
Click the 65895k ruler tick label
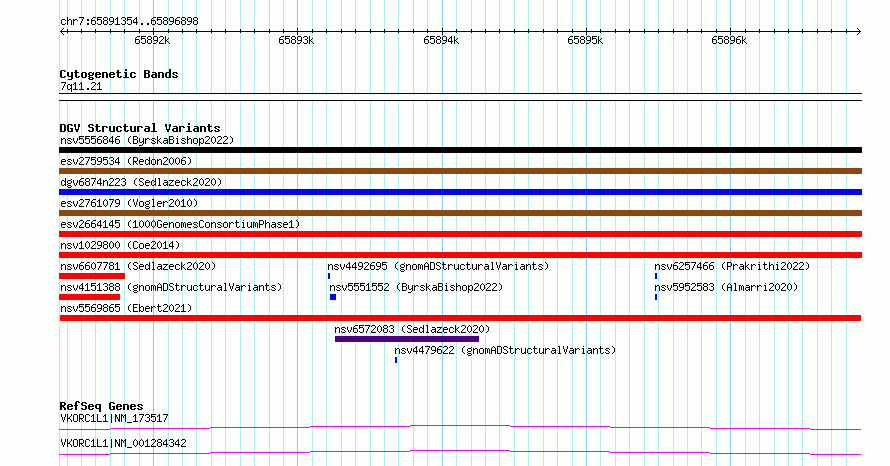585,40
